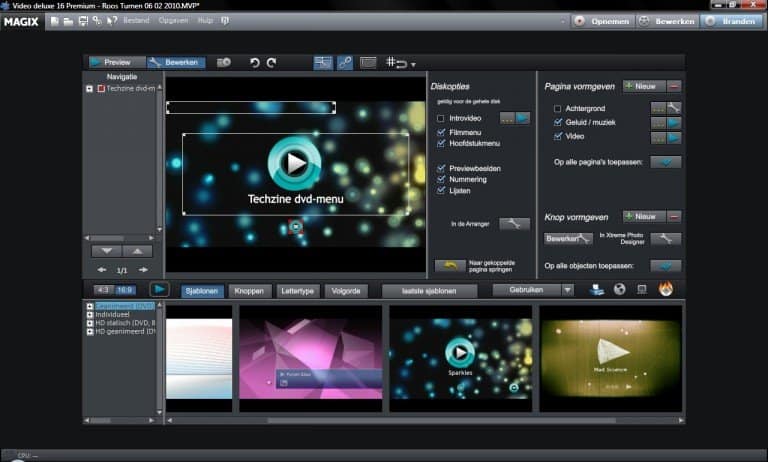Switch to the Lettertype tab
The image size is (768, 462).
tap(297, 291)
